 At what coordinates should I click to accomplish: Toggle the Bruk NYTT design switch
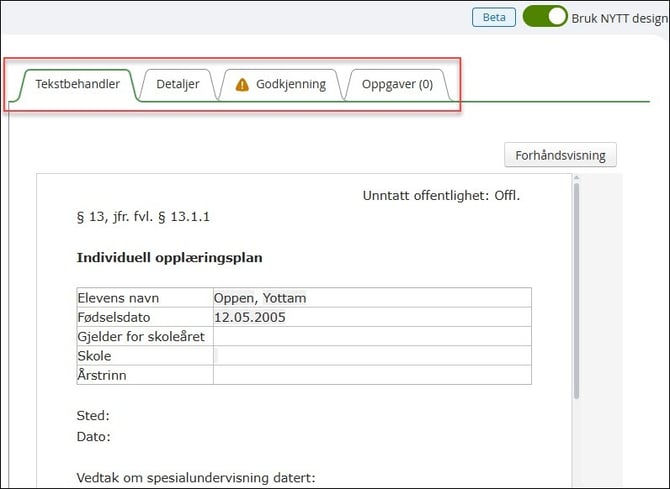pos(545,17)
